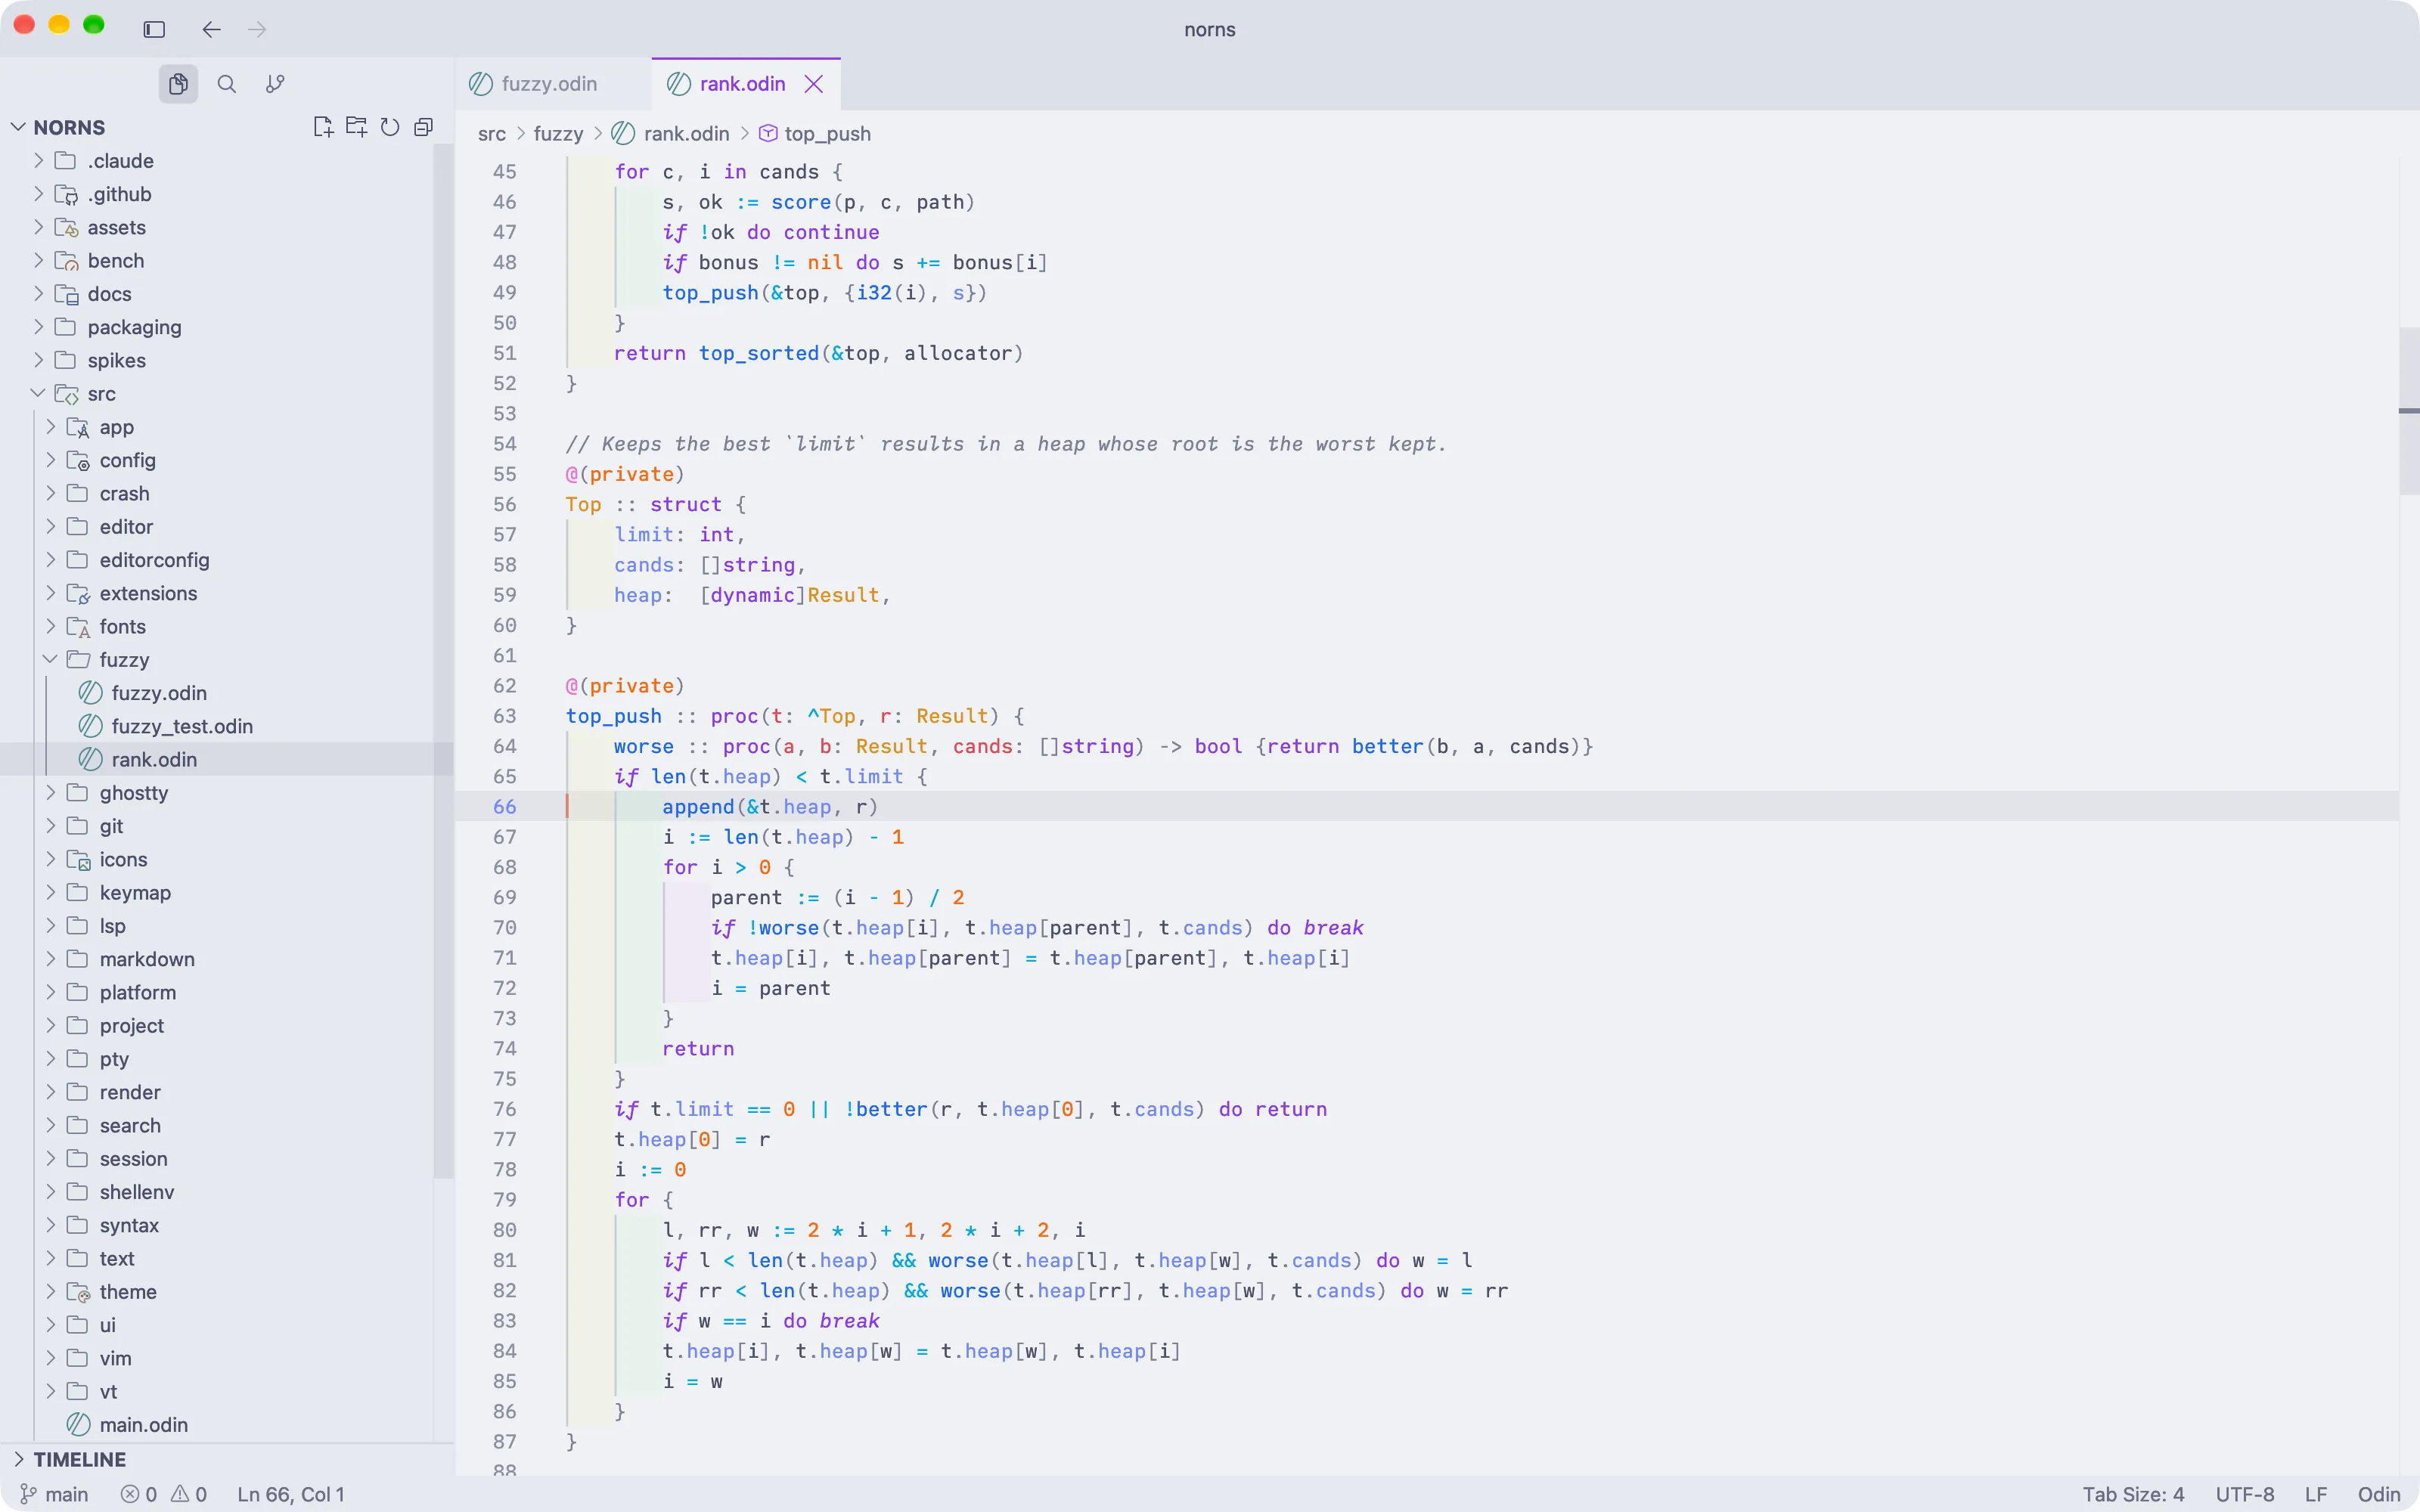The width and height of the screenshot is (2420, 1512).
Task: Collapse the src folder
Action: (x=38, y=394)
